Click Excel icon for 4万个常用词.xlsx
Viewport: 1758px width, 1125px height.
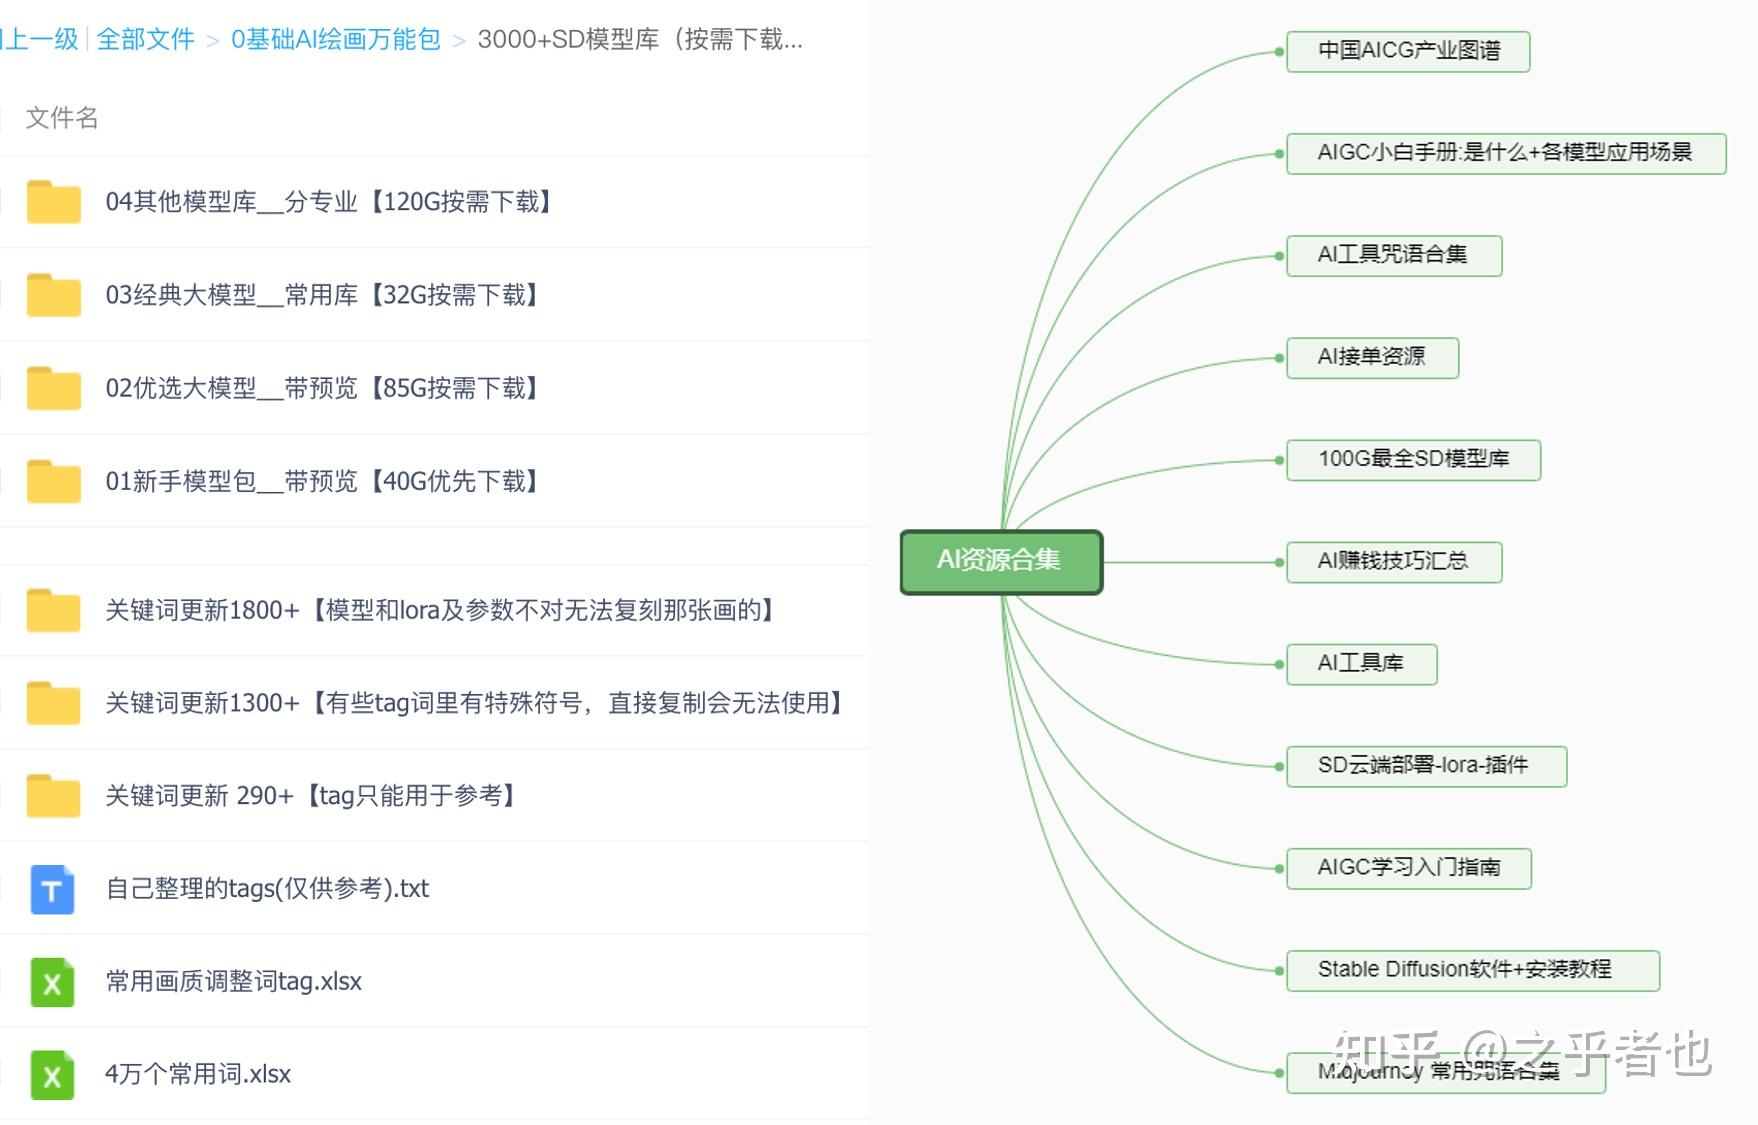pyautogui.click(x=53, y=1075)
